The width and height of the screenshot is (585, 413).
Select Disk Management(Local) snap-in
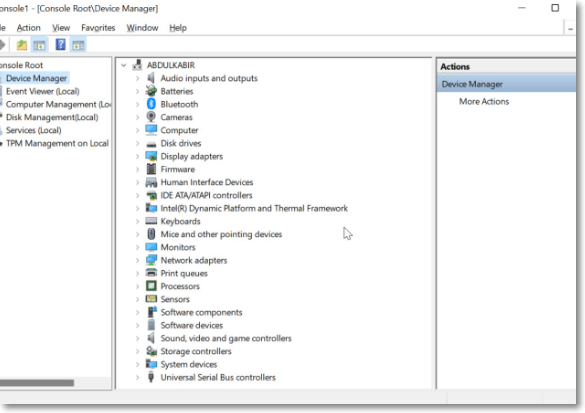[x=52, y=117]
